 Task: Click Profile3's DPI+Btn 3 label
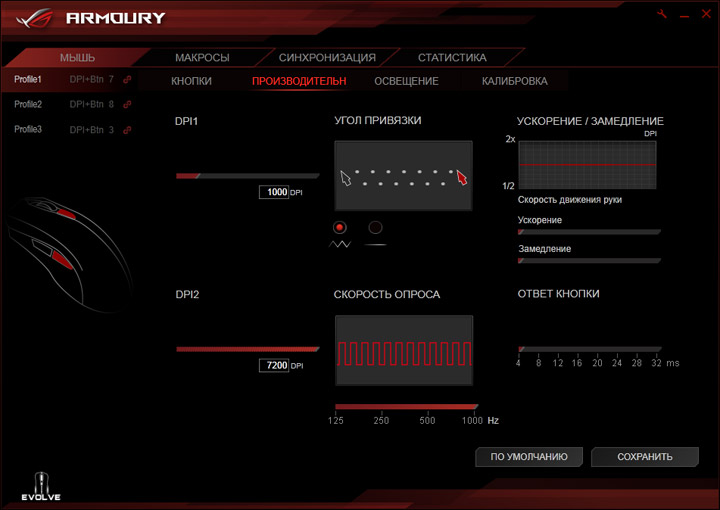pos(91,130)
